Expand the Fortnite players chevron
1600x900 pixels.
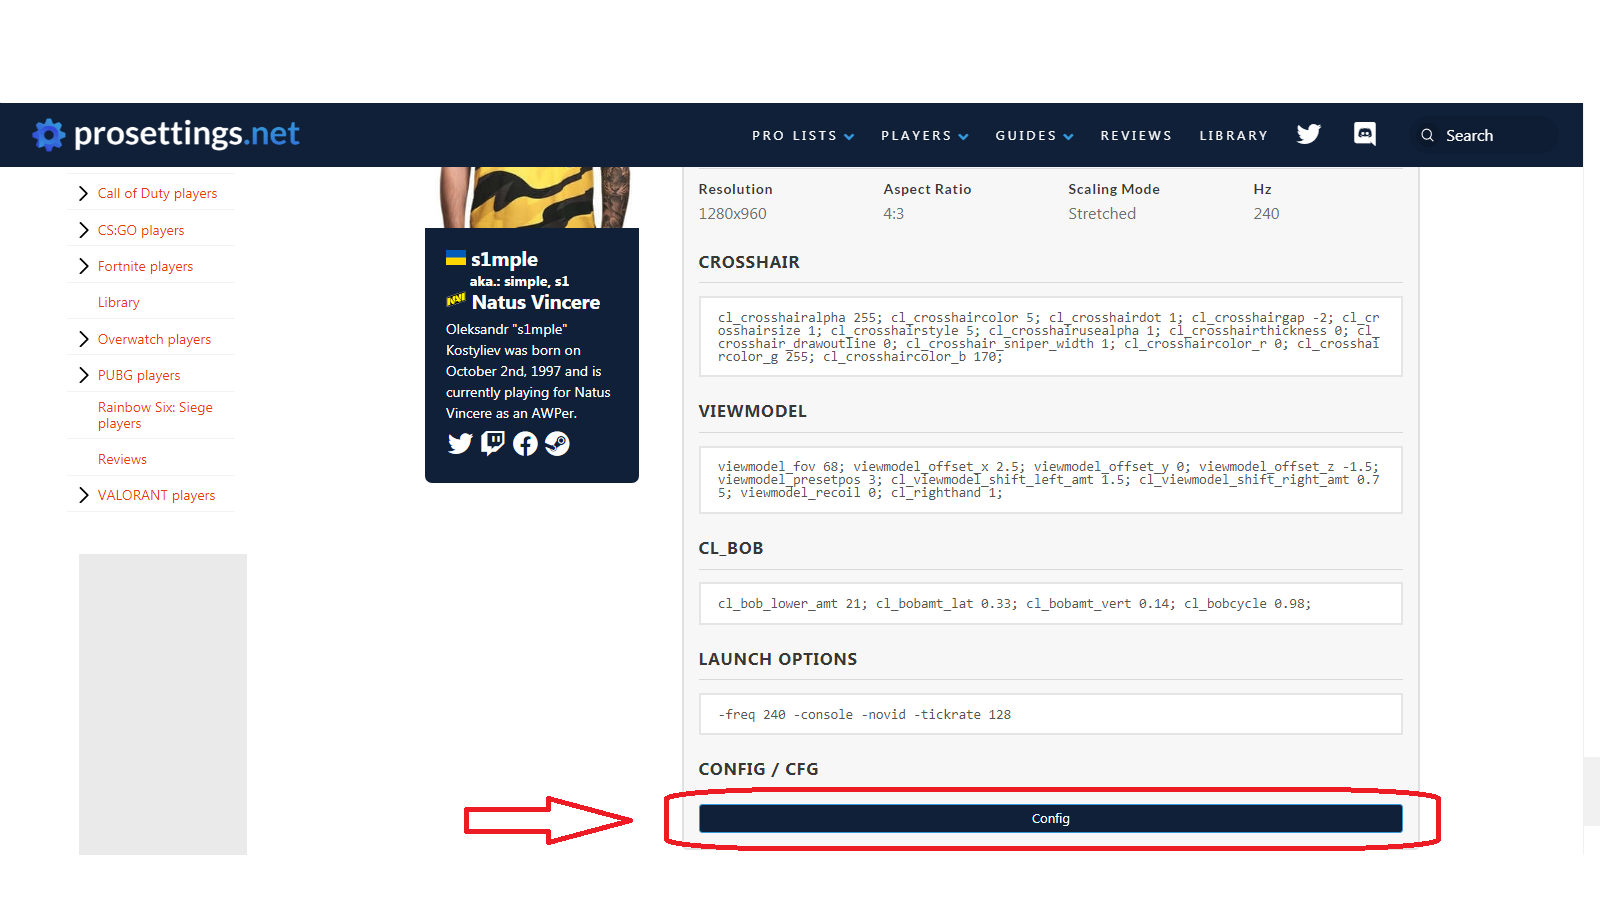pyautogui.click(x=84, y=266)
